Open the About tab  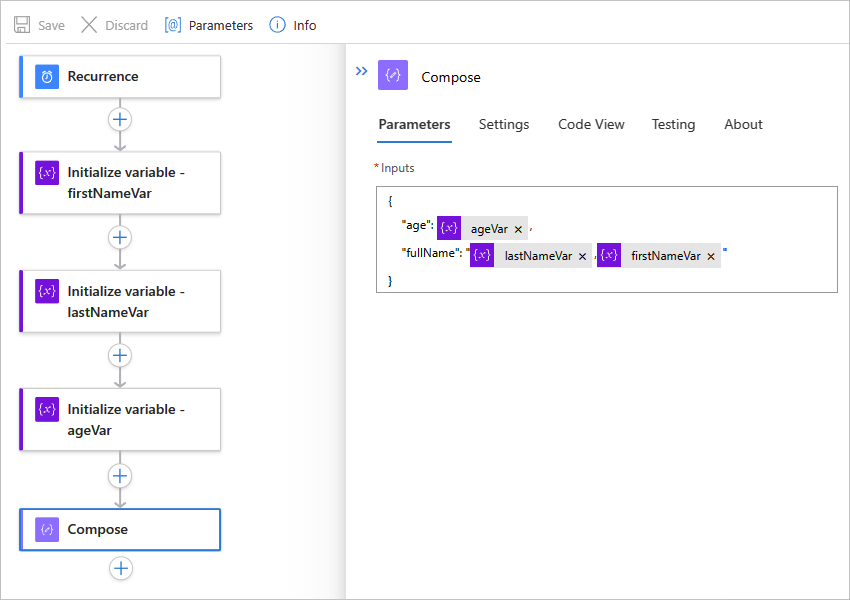743,124
